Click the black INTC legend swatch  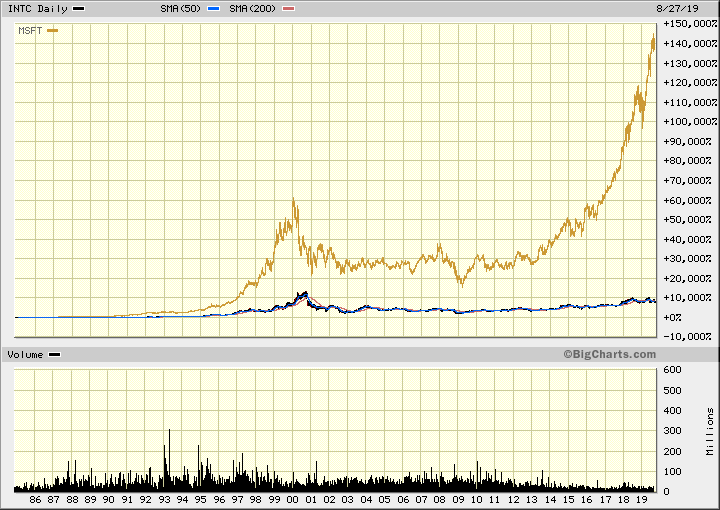79,9
